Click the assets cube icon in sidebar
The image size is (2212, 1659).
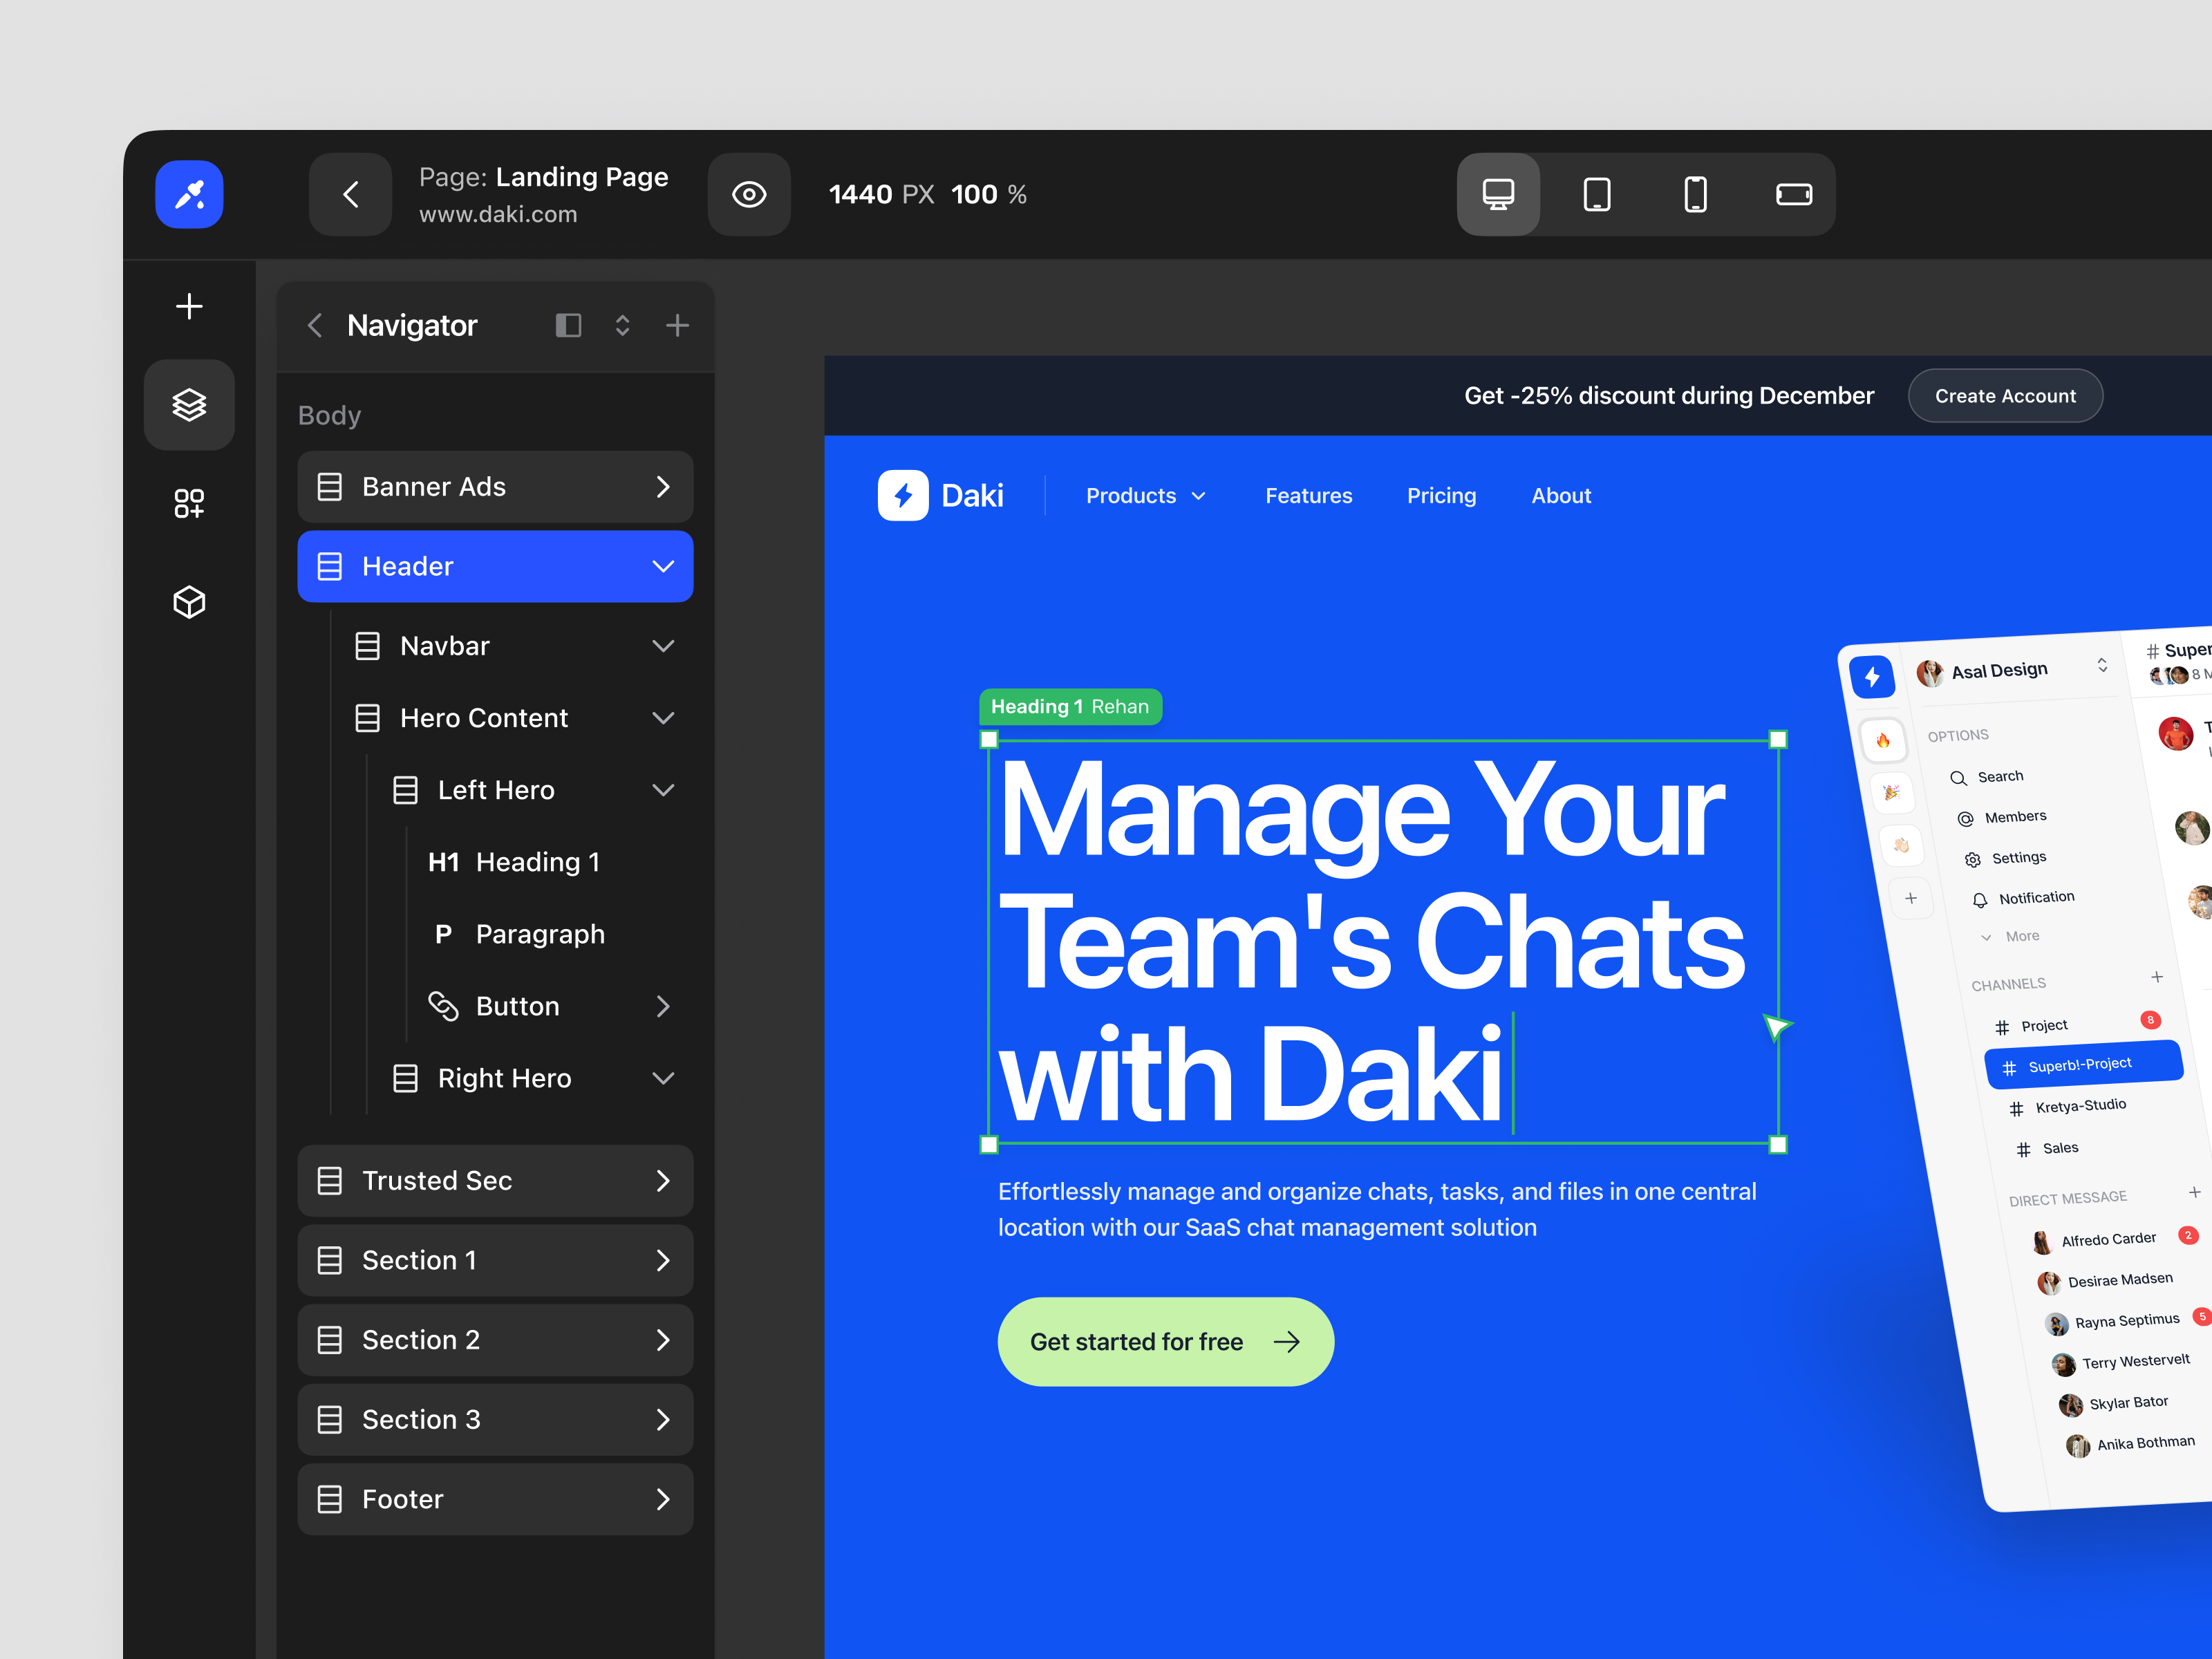[189, 601]
